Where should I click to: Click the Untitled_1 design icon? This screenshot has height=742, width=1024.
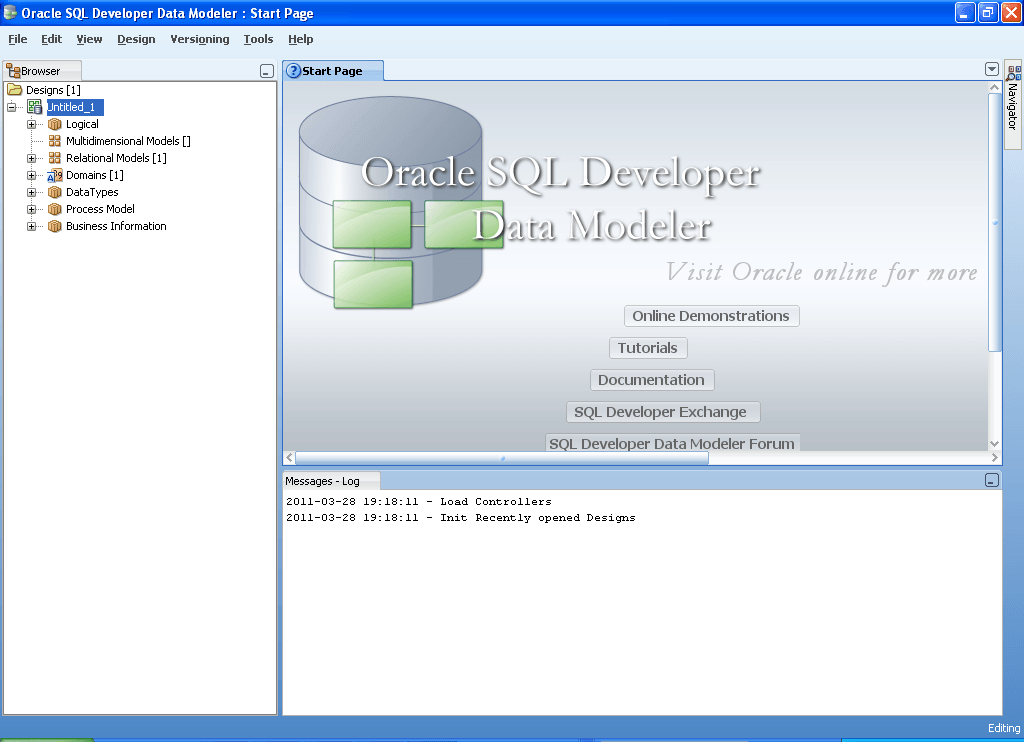(35, 107)
